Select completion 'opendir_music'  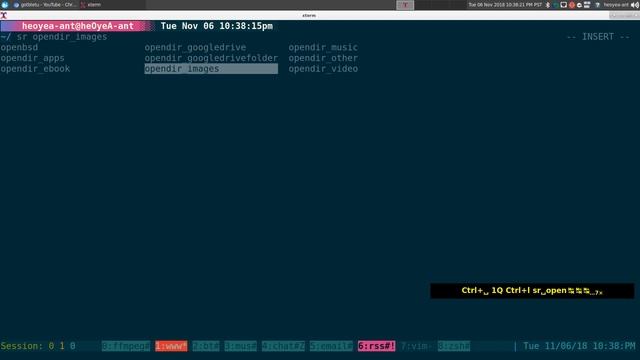[323, 47]
